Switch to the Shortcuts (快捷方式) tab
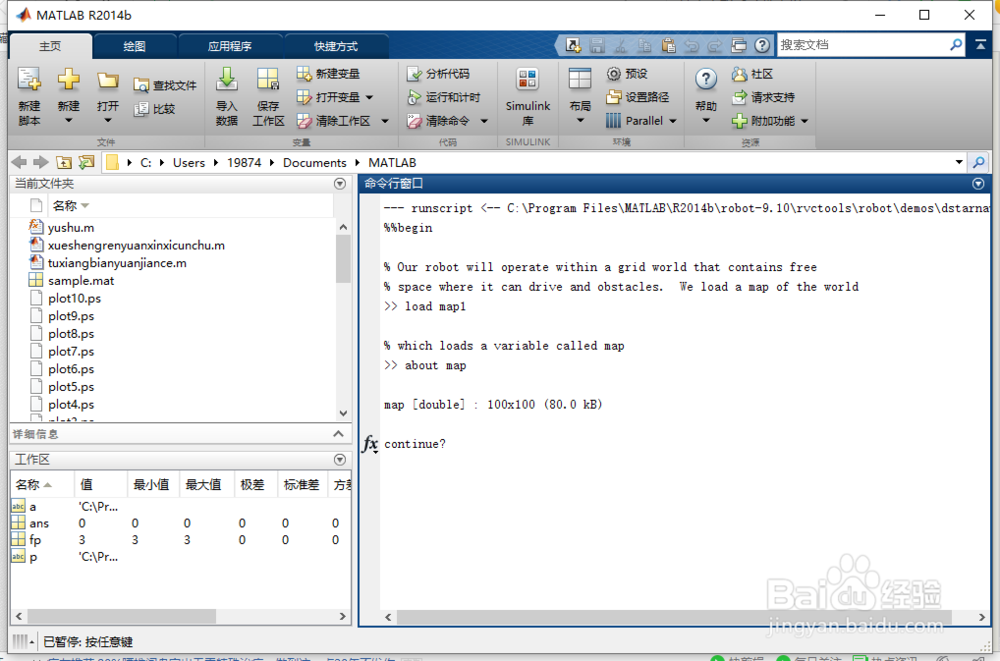1000x661 pixels. coord(336,46)
